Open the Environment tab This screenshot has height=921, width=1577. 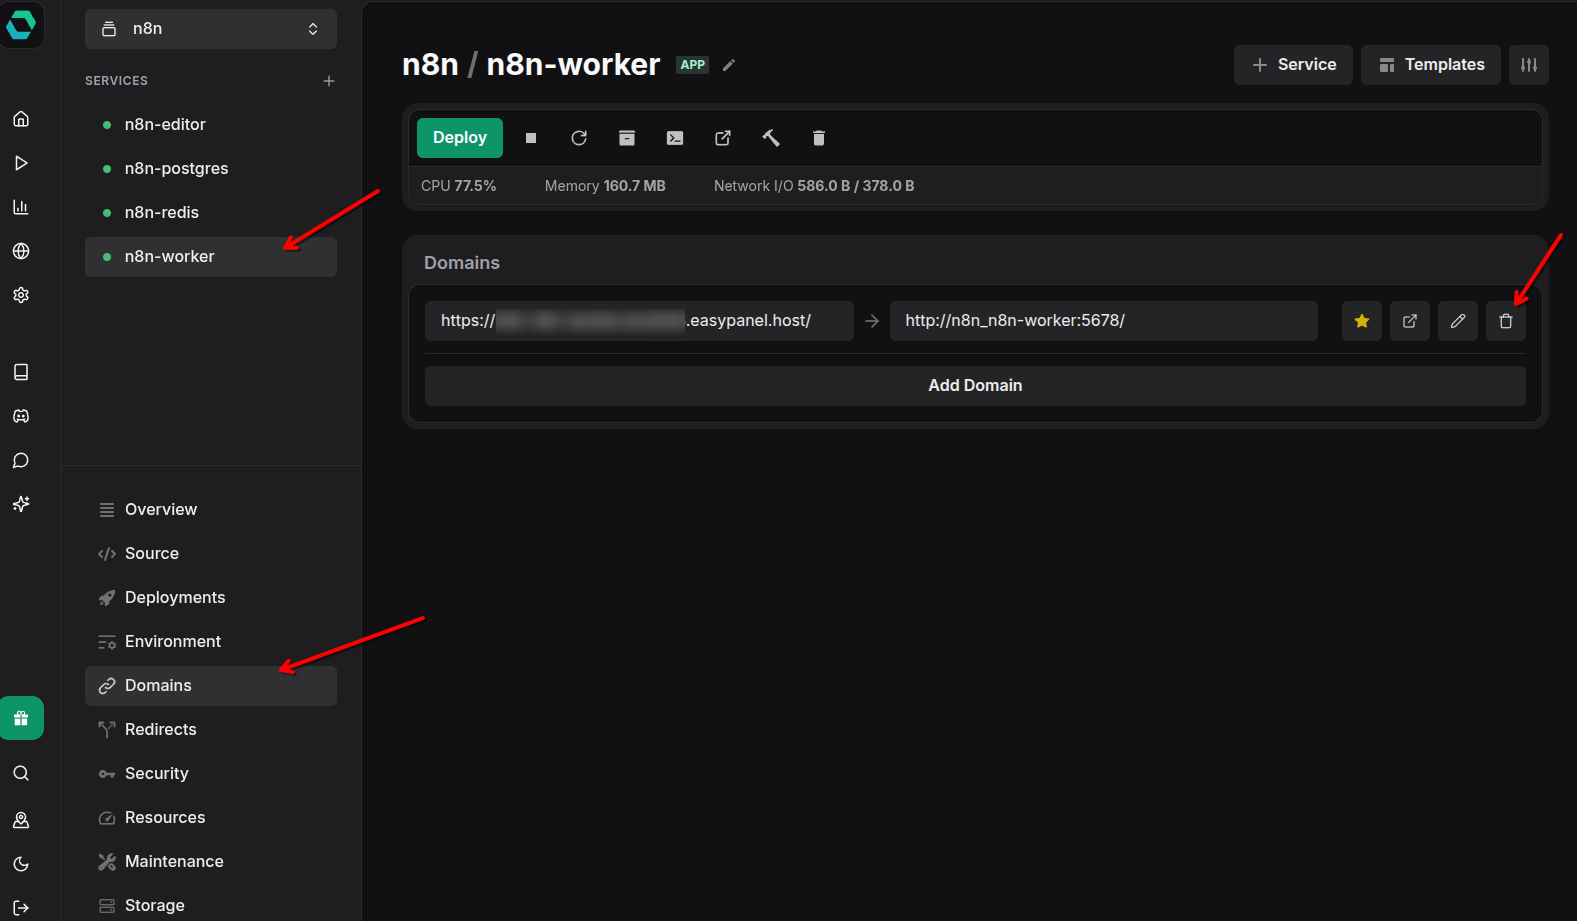coord(211,642)
